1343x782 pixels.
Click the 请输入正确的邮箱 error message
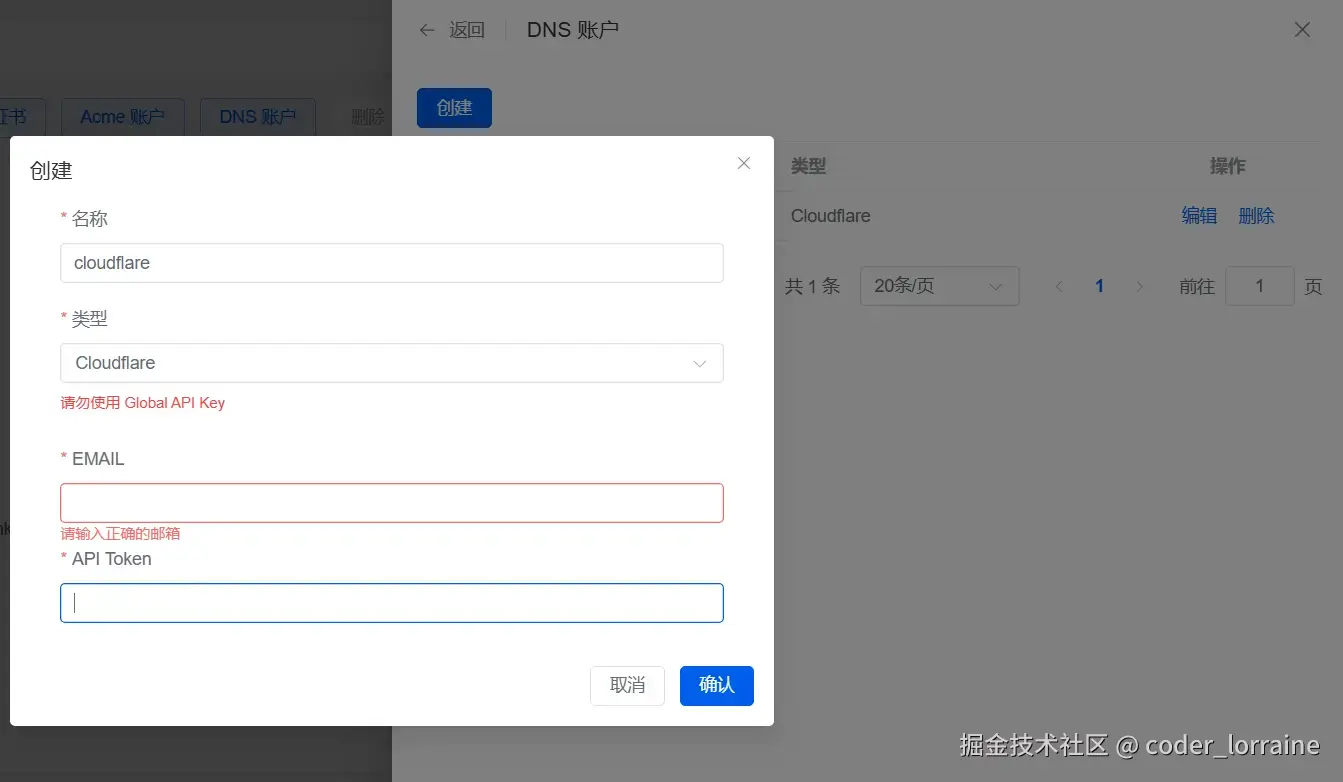tap(121, 533)
